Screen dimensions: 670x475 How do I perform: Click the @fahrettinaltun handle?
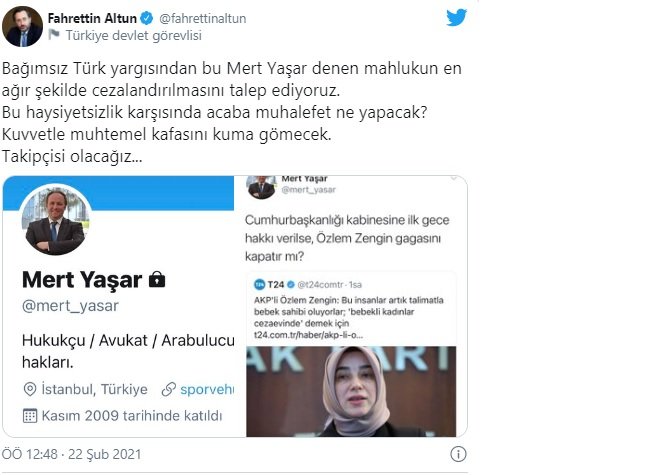(x=203, y=18)
